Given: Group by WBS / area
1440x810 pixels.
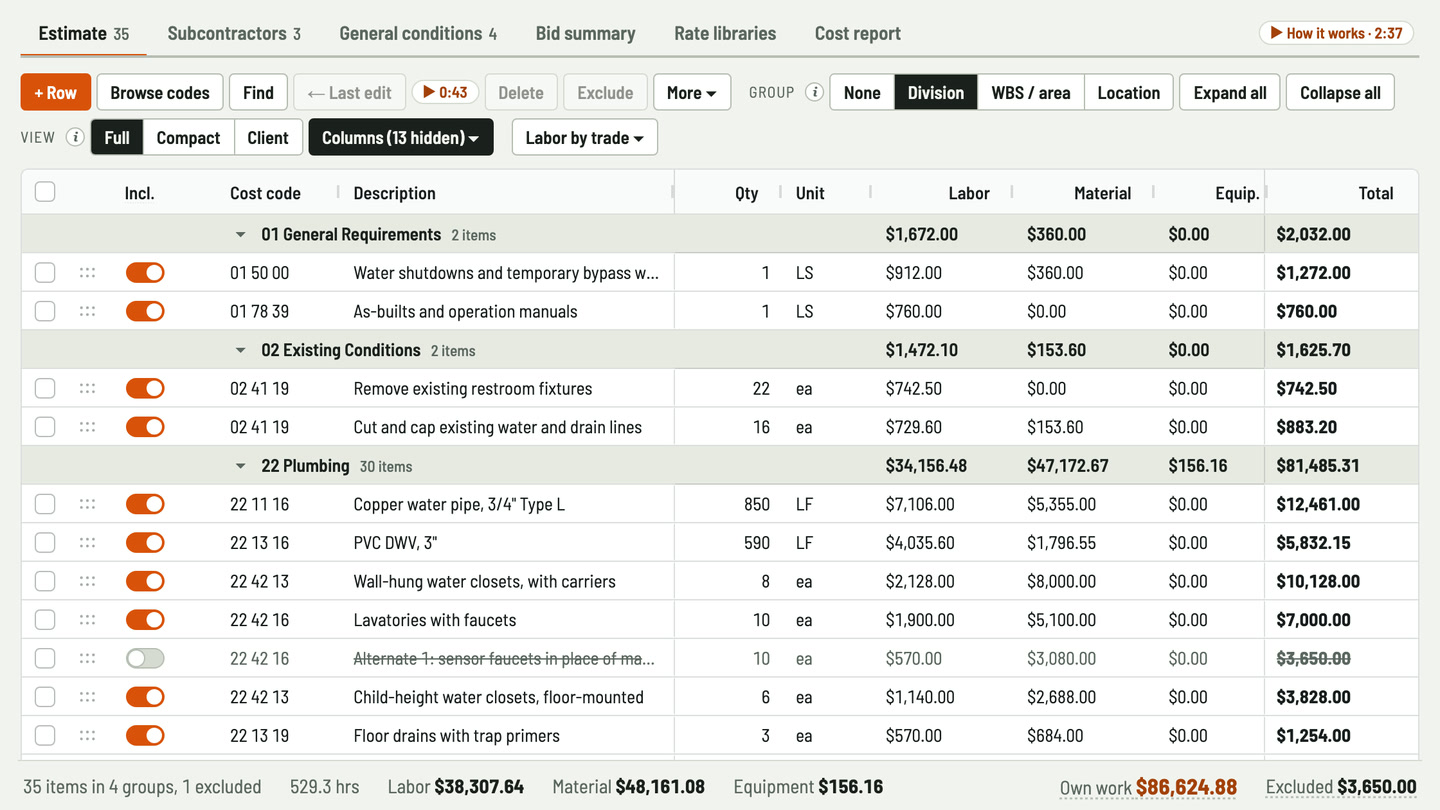Looking at the screenshot, I should (1031, 92).
